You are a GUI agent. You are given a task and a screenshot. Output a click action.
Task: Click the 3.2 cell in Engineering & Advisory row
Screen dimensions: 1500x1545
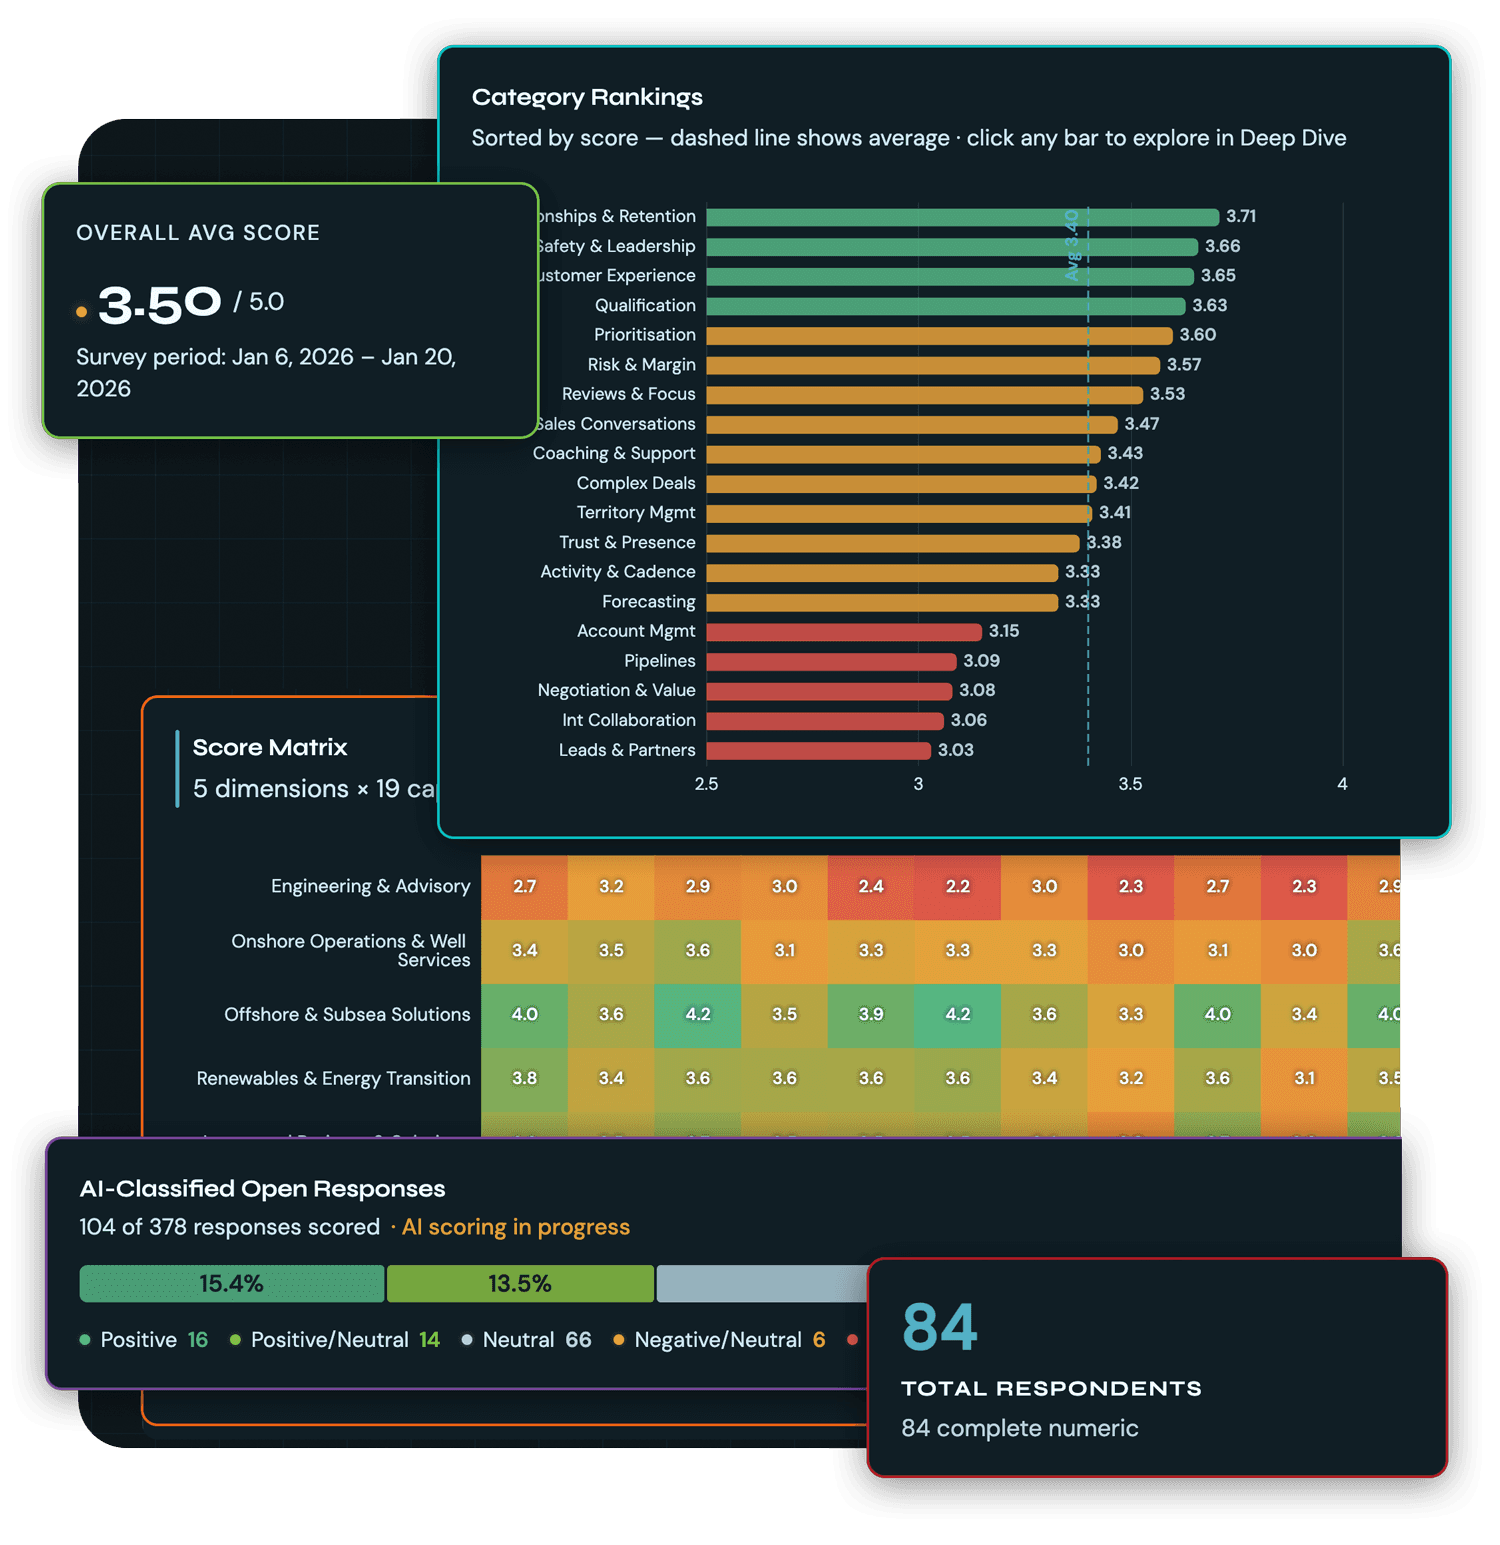click(611, 887)
